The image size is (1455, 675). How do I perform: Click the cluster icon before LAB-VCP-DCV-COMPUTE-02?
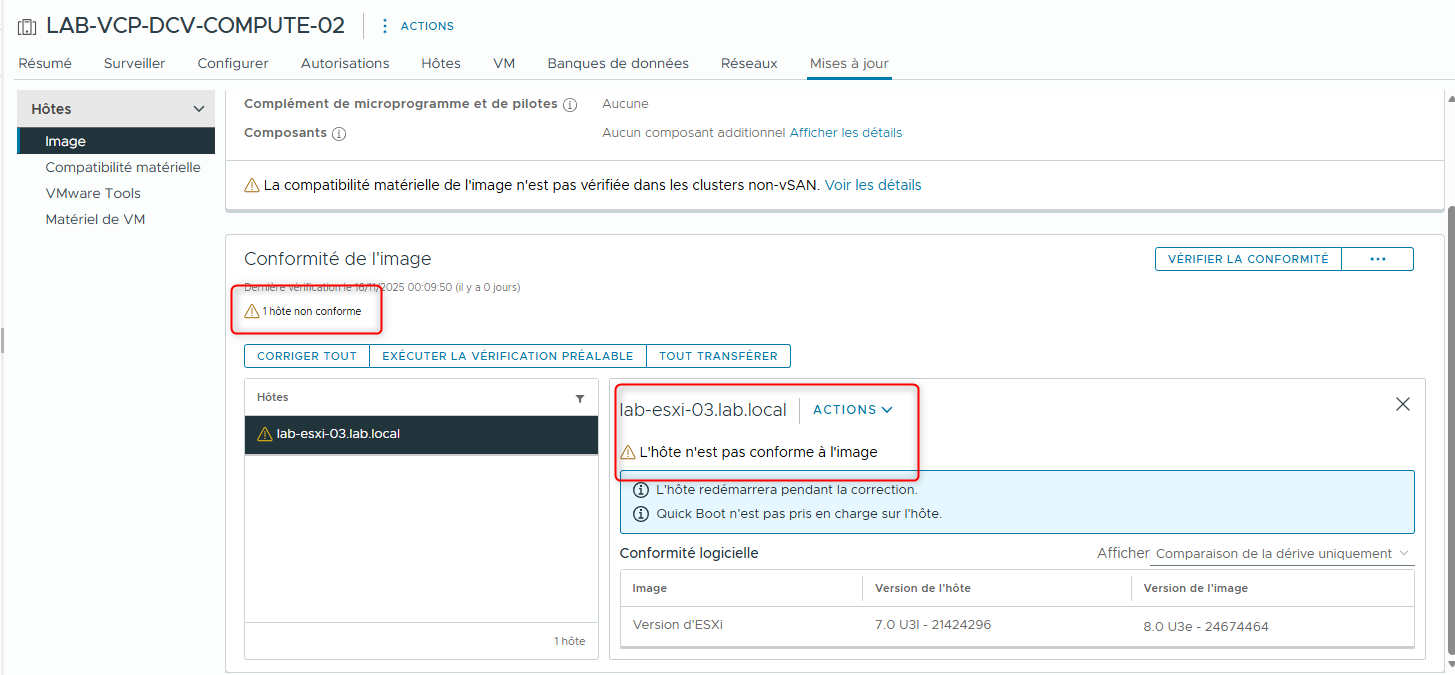(26, 25)
